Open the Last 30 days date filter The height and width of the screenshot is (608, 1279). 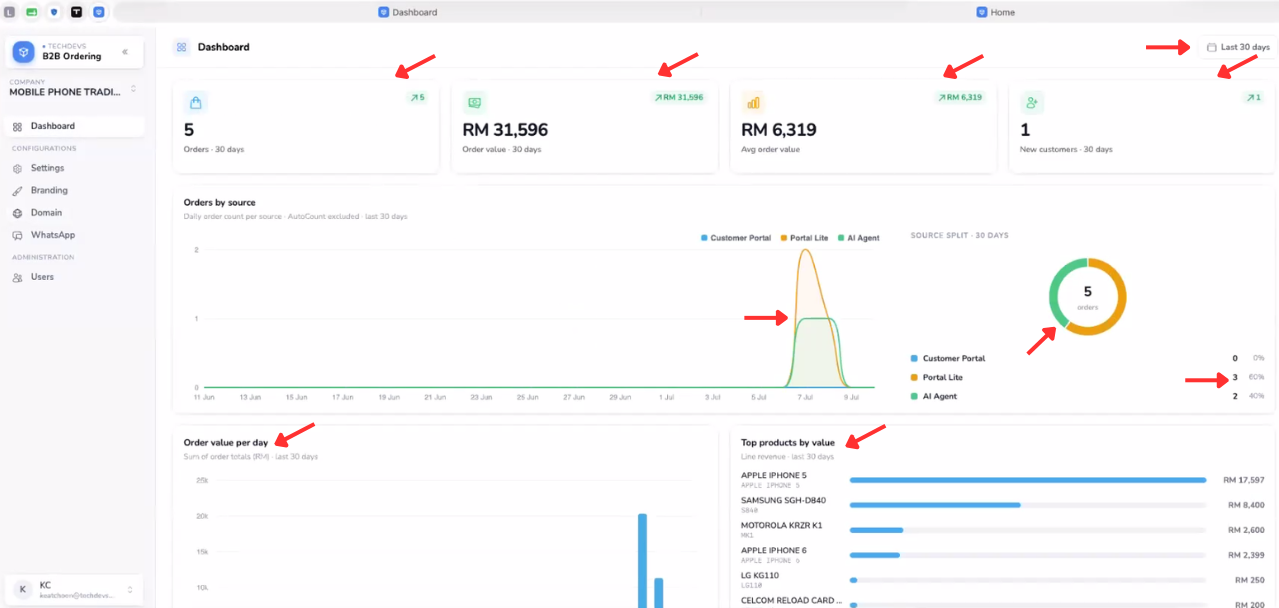coord(1238,47)
